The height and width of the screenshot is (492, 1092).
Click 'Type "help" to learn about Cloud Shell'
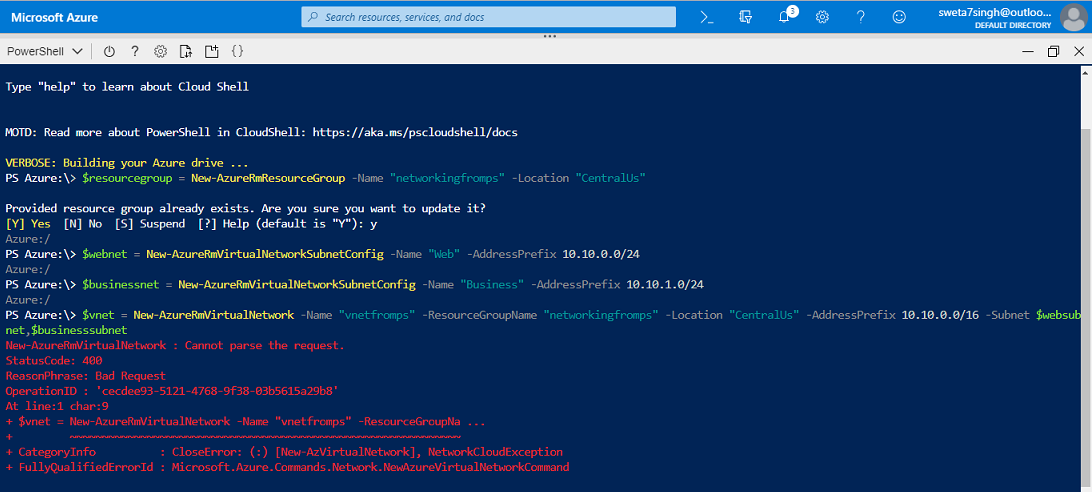coord(127,87)
